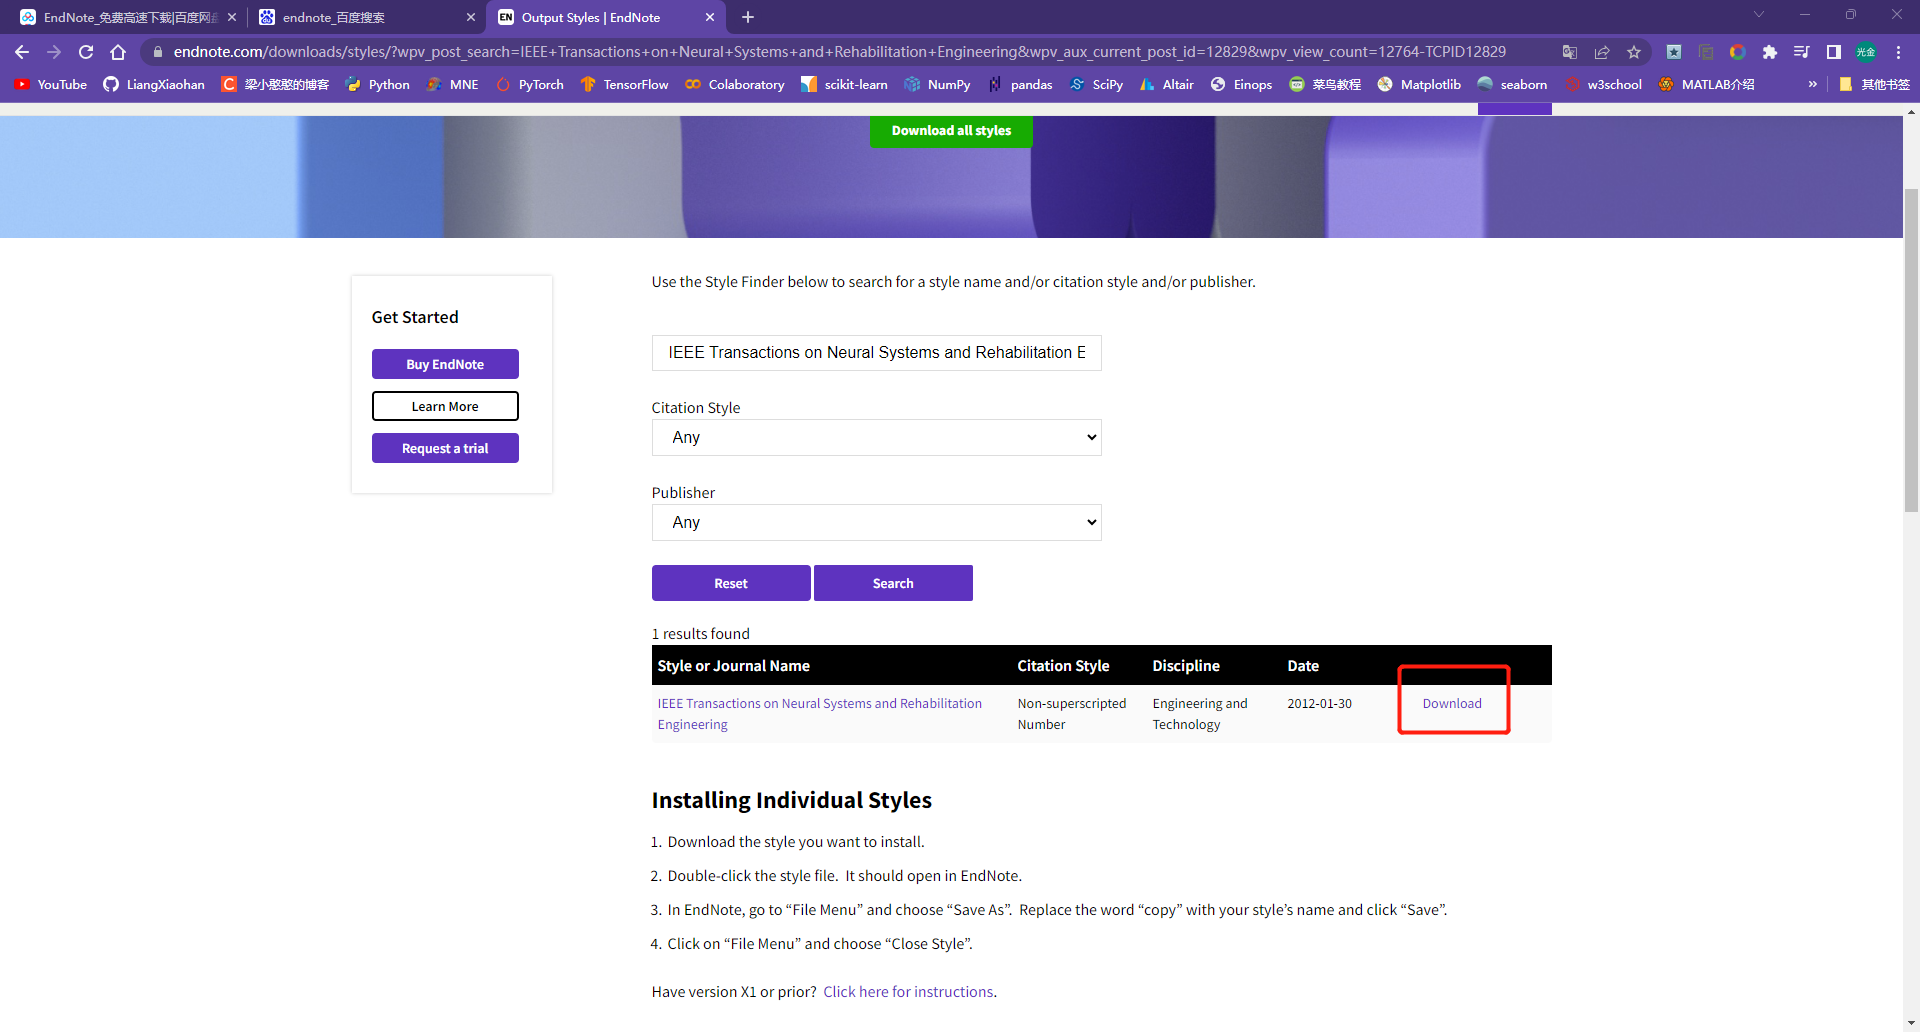Image resolution: width=1920 pixels, height=1032 pixels.
Task: Click the '2012-01-30' date cell
Action: pos(1319,703)
